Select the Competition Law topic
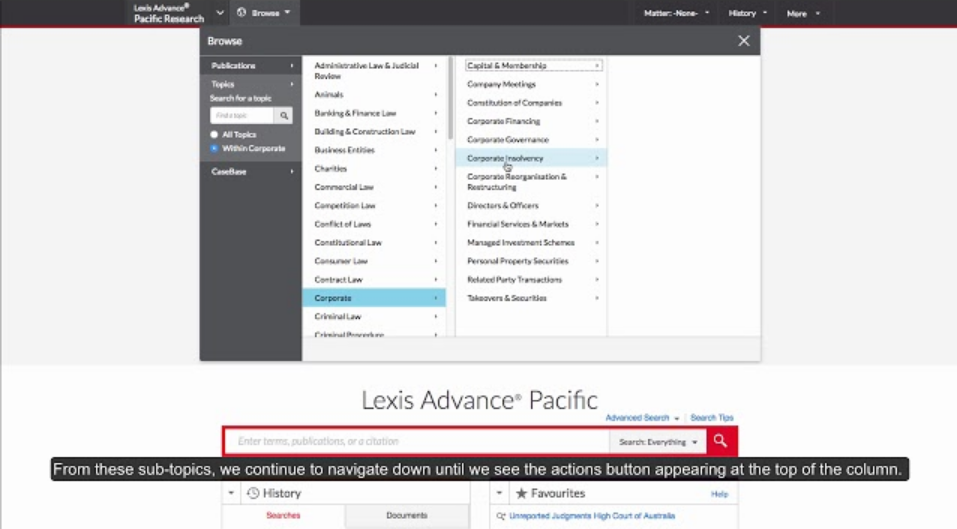The height and width of the screenshot is (529, 957). tap(374, 206)
